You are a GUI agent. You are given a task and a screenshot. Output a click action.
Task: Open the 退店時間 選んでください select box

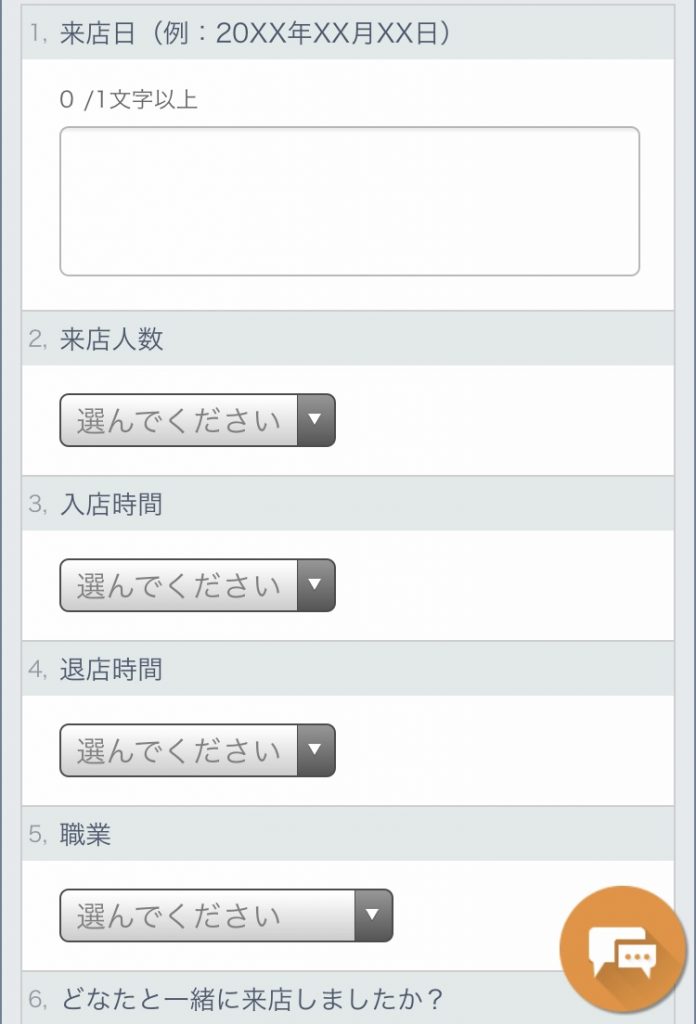tap(180, 750)
